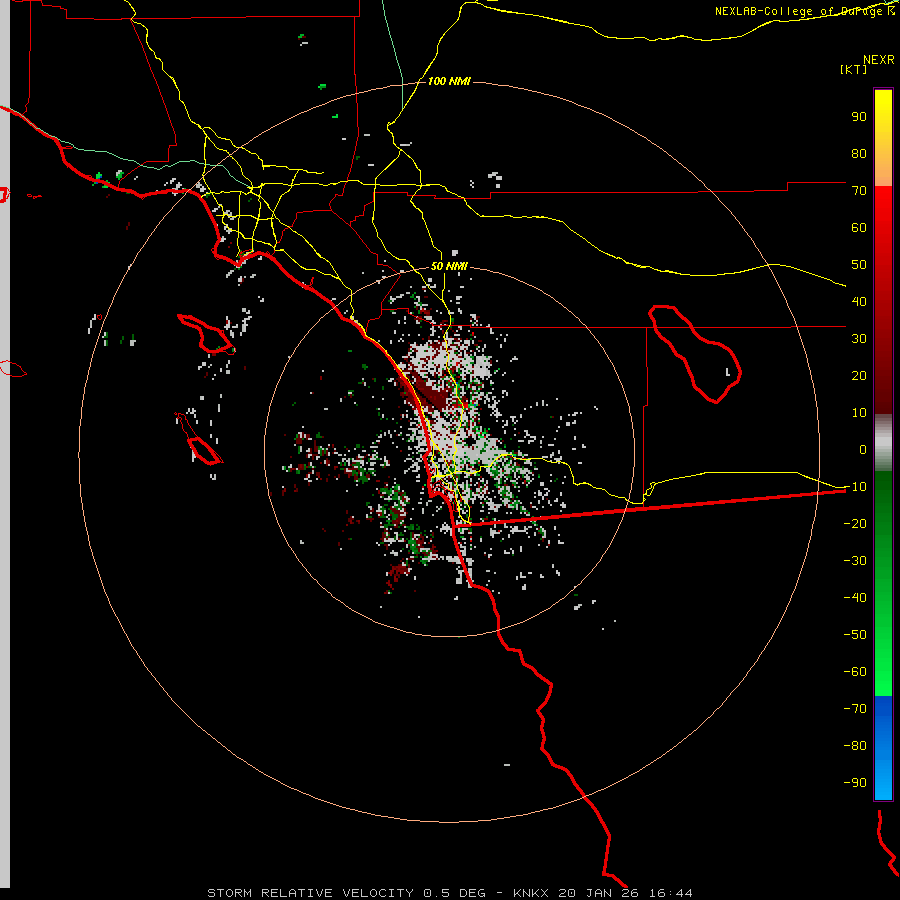Click the -90 knot scale label
The width and height of the screenshot is (900, 900).
[855, 782]
